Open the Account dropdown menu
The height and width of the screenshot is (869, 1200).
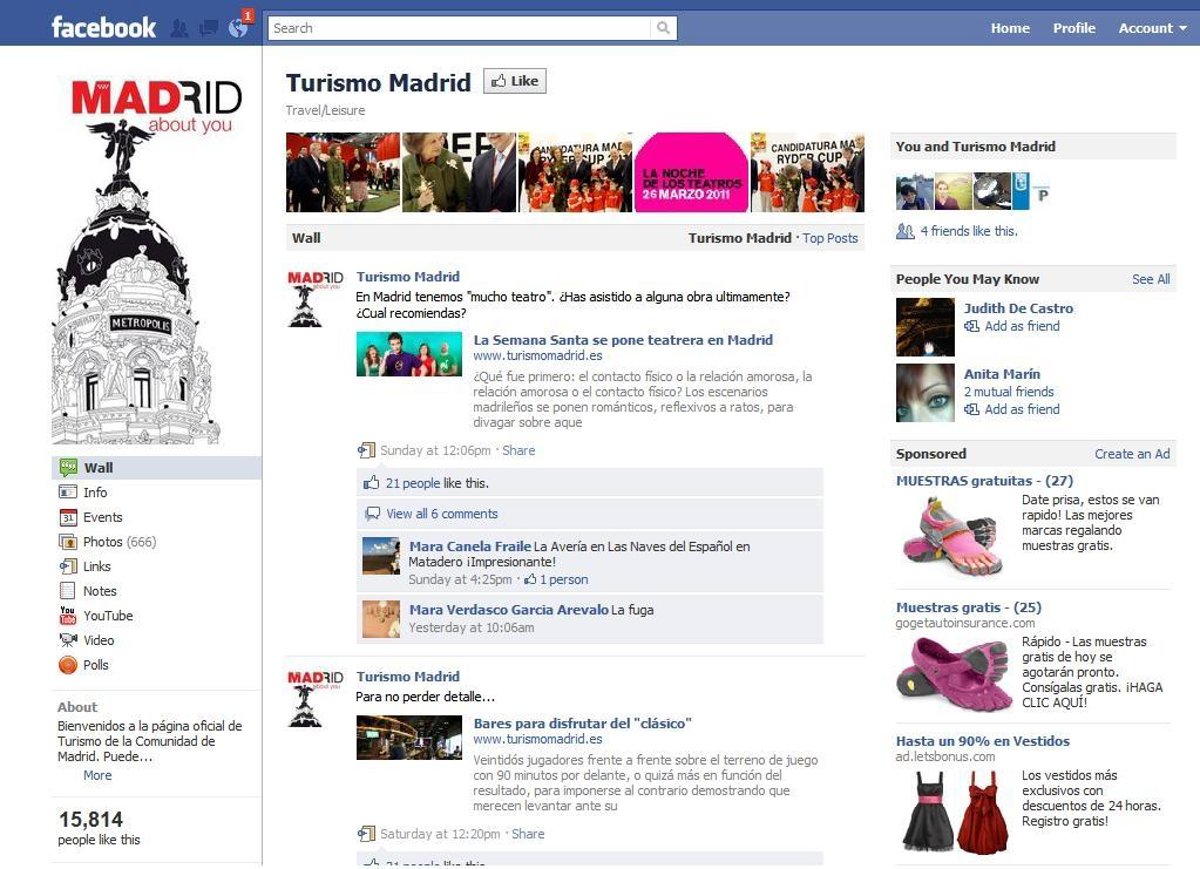(1150, 28)
